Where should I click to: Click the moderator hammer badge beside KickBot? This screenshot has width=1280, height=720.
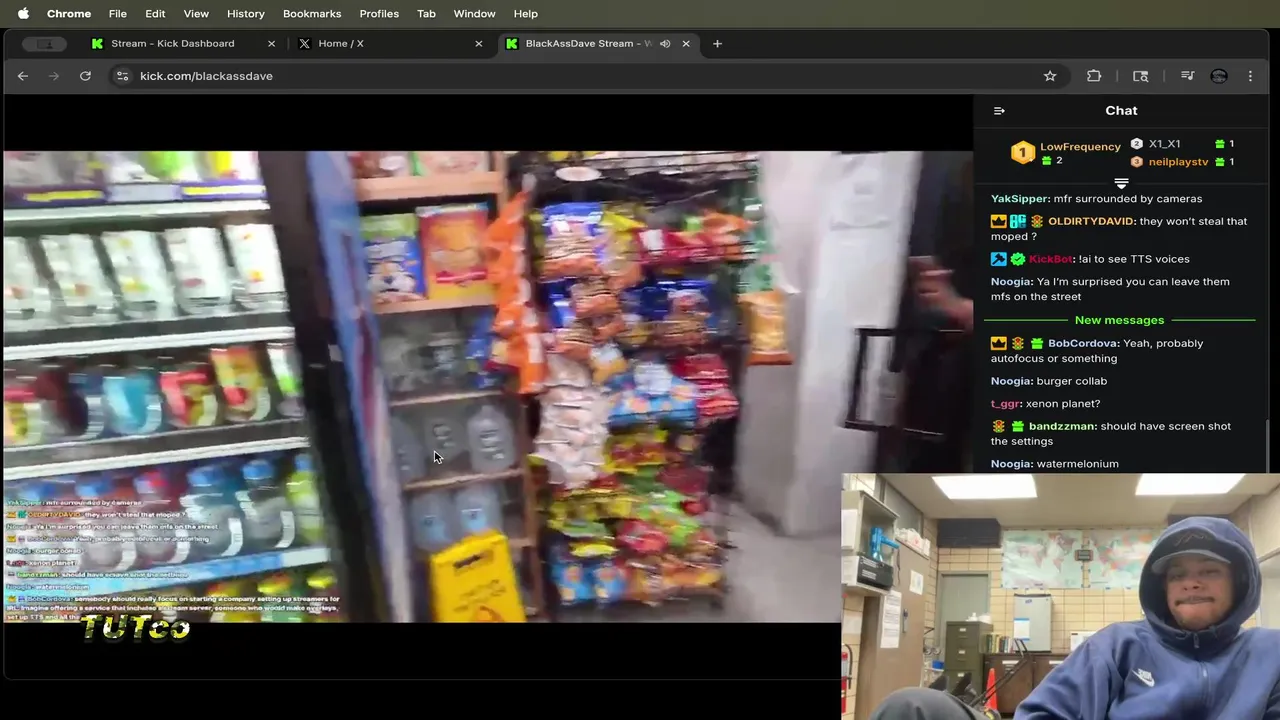[x=998, y=259]
